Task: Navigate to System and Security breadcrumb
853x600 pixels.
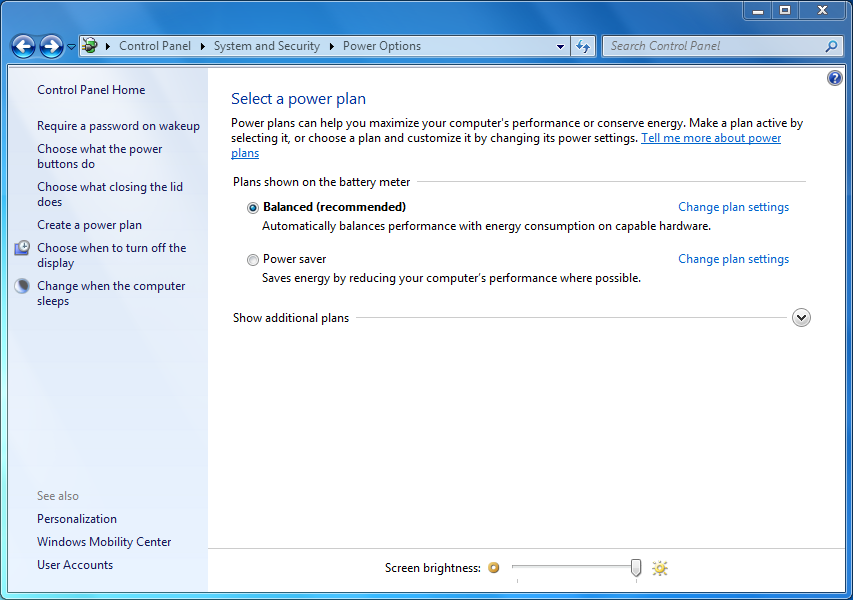Action: [267, 46]
